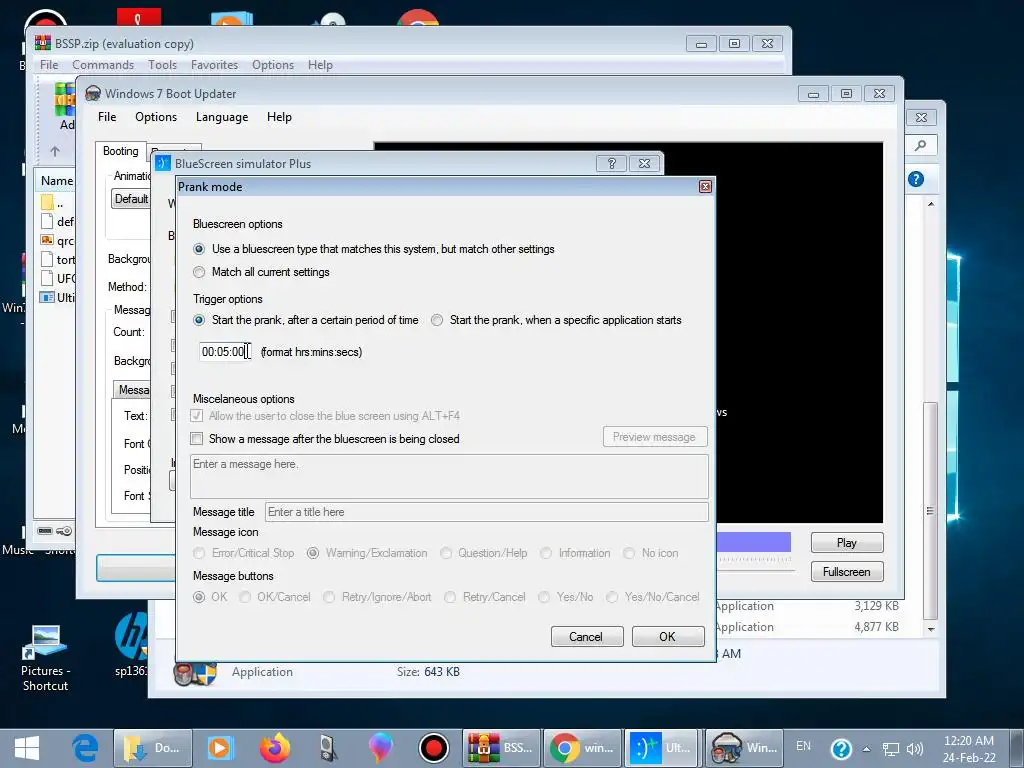Click Play button in Windows 7 Boot Updater
1024x768 pixels.
(x=847, y=543)
